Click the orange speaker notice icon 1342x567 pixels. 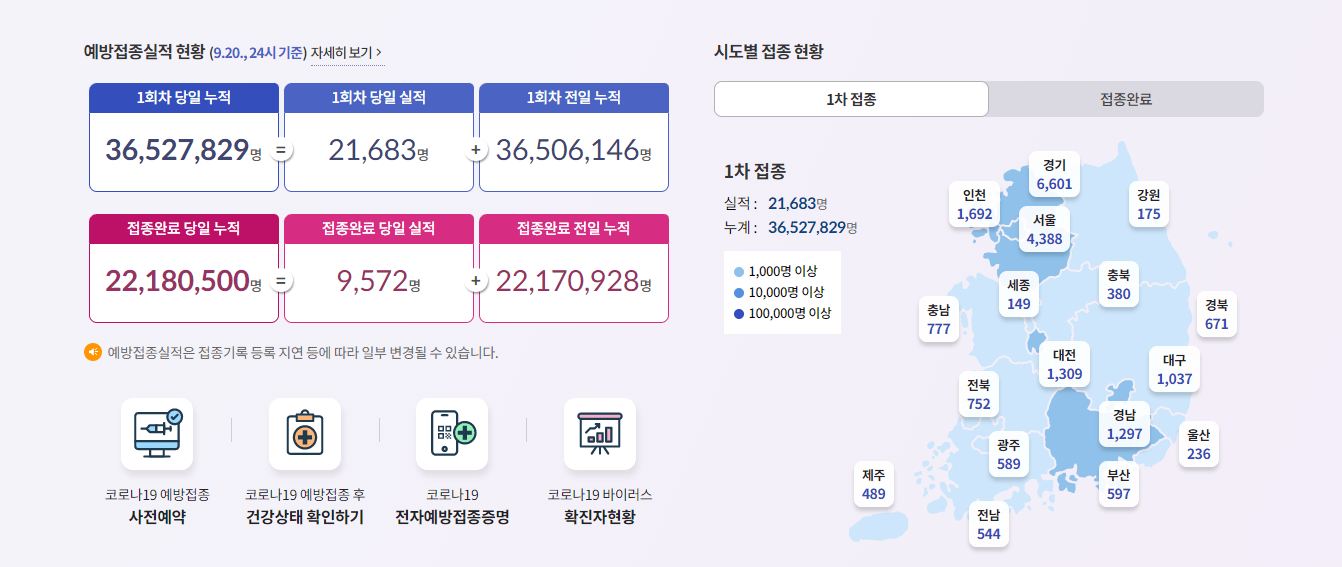click(x=93, y=352)
